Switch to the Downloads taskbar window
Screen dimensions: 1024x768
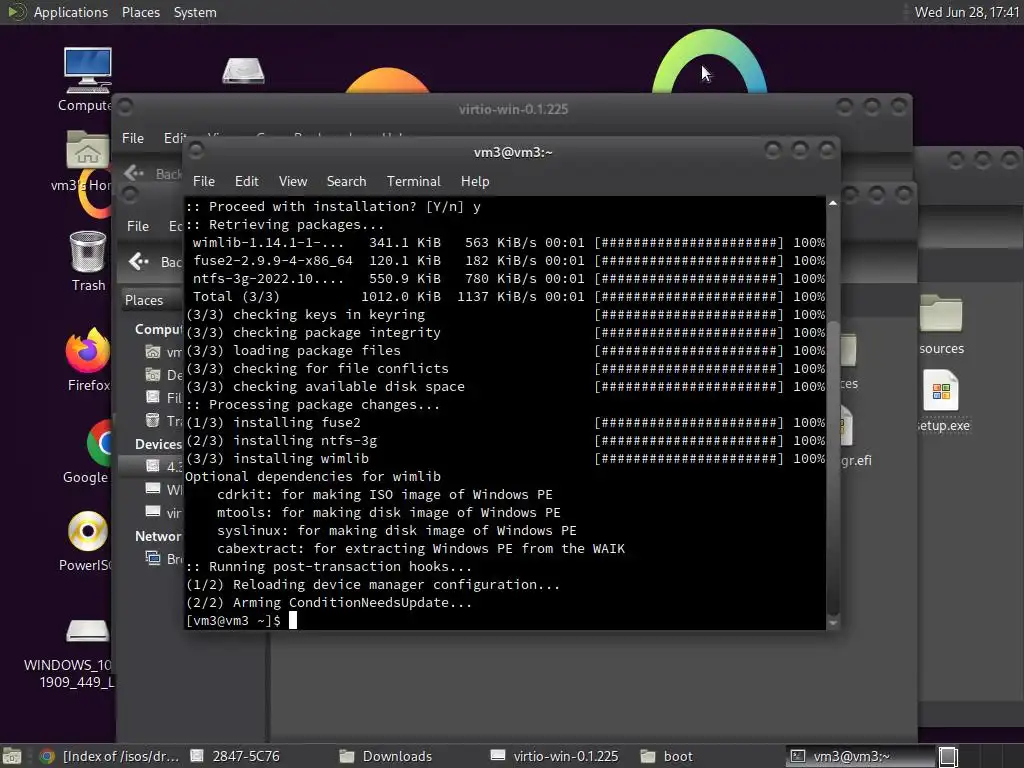[x=387, y=756]
